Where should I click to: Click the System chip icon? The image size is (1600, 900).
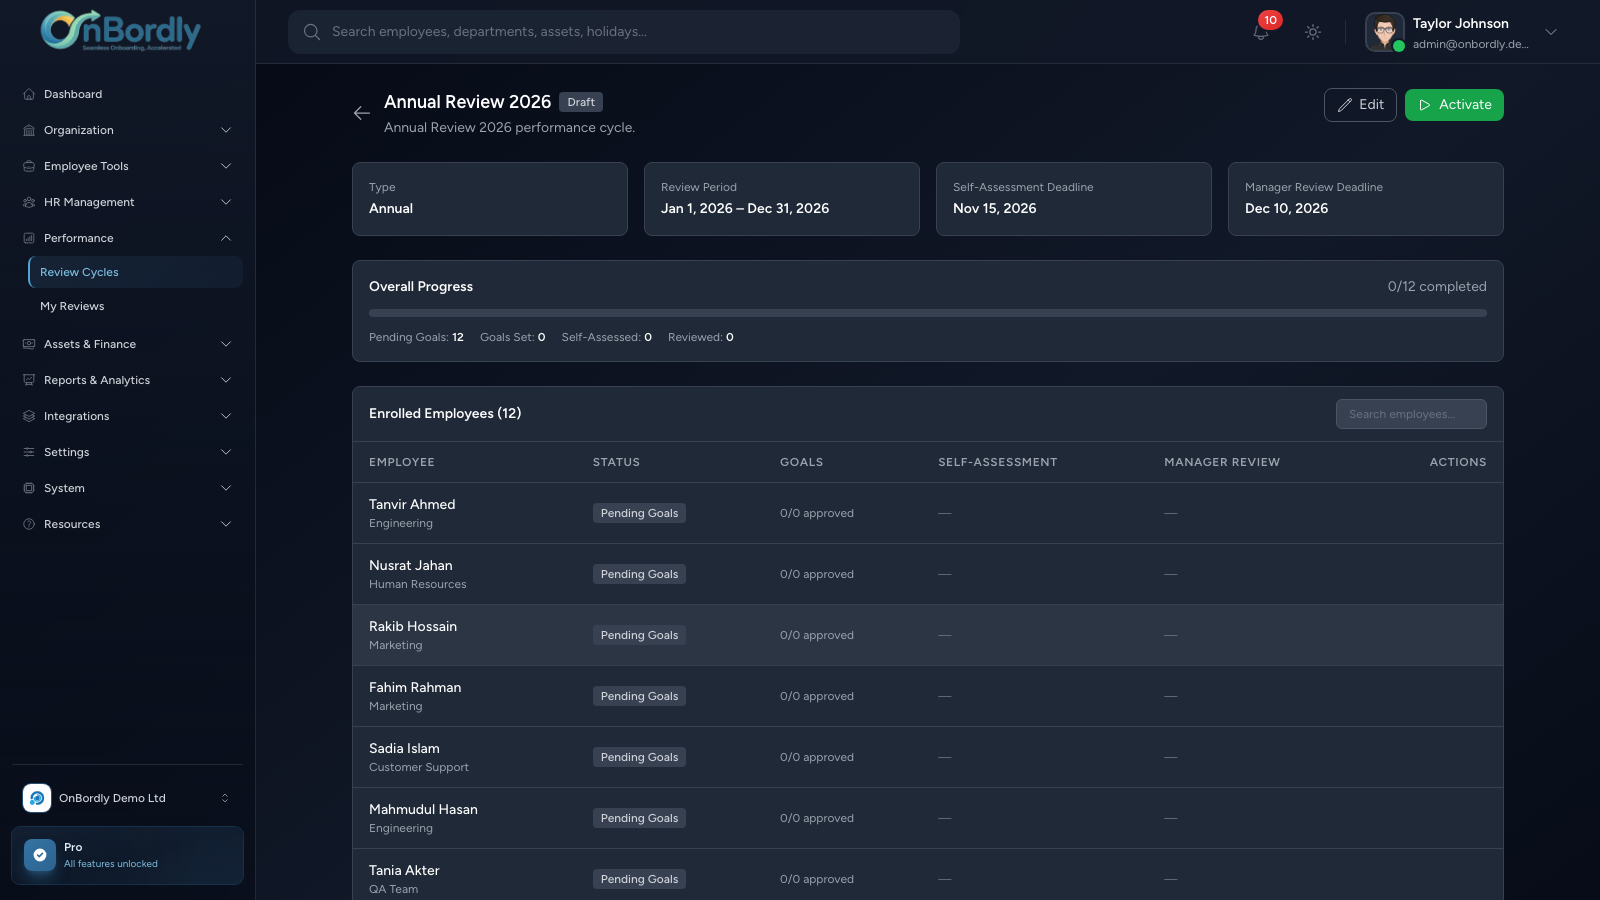tap(29, 488)
